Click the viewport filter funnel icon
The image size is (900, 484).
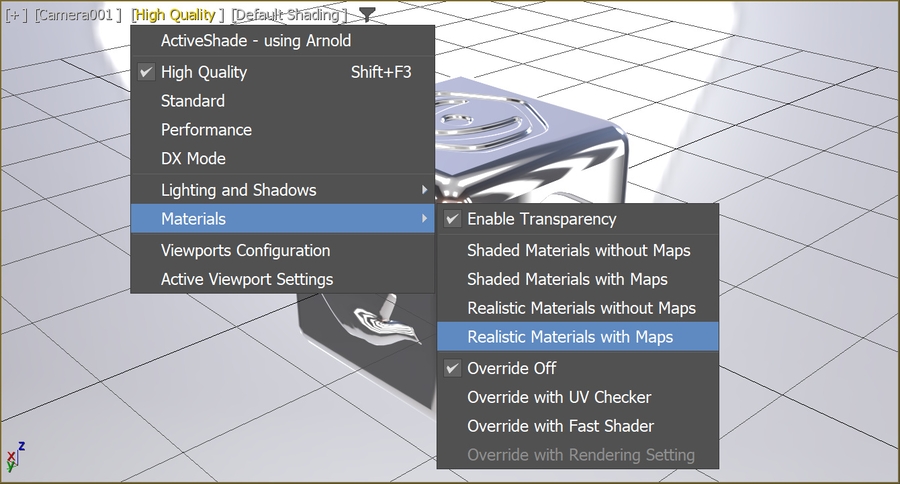(368, 14)
